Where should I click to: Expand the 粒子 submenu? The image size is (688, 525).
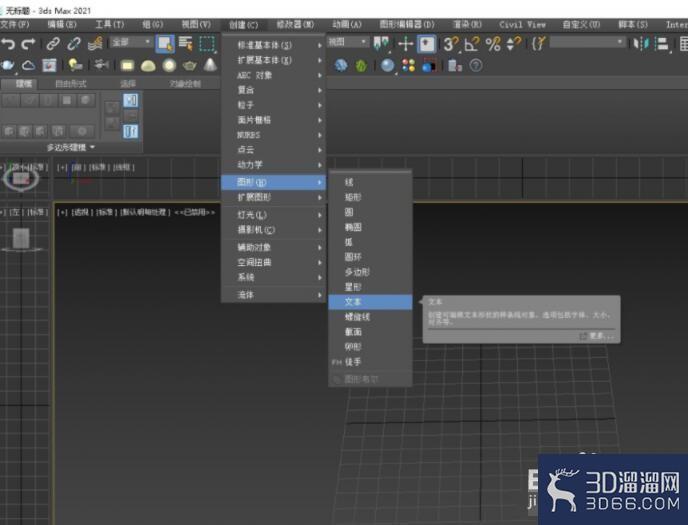click(x=273, y=105)
